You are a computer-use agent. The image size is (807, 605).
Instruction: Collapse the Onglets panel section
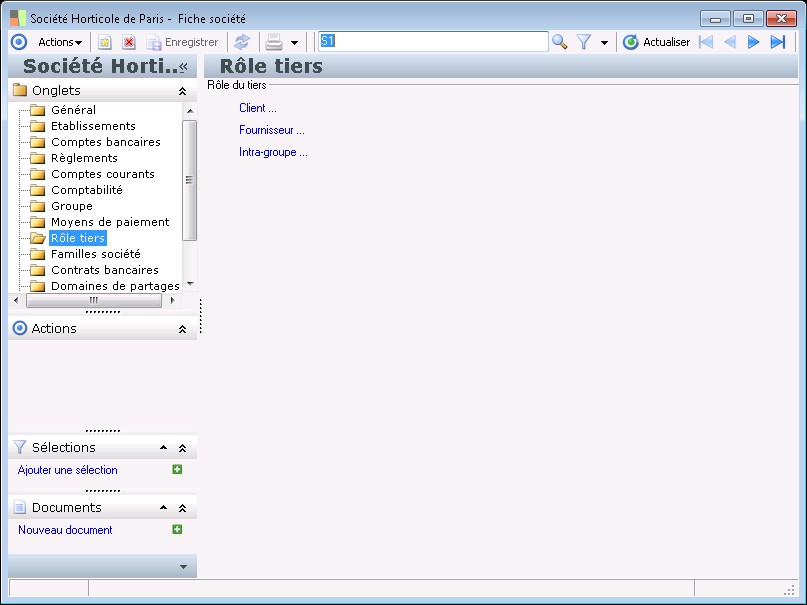(x=182, y=91)
